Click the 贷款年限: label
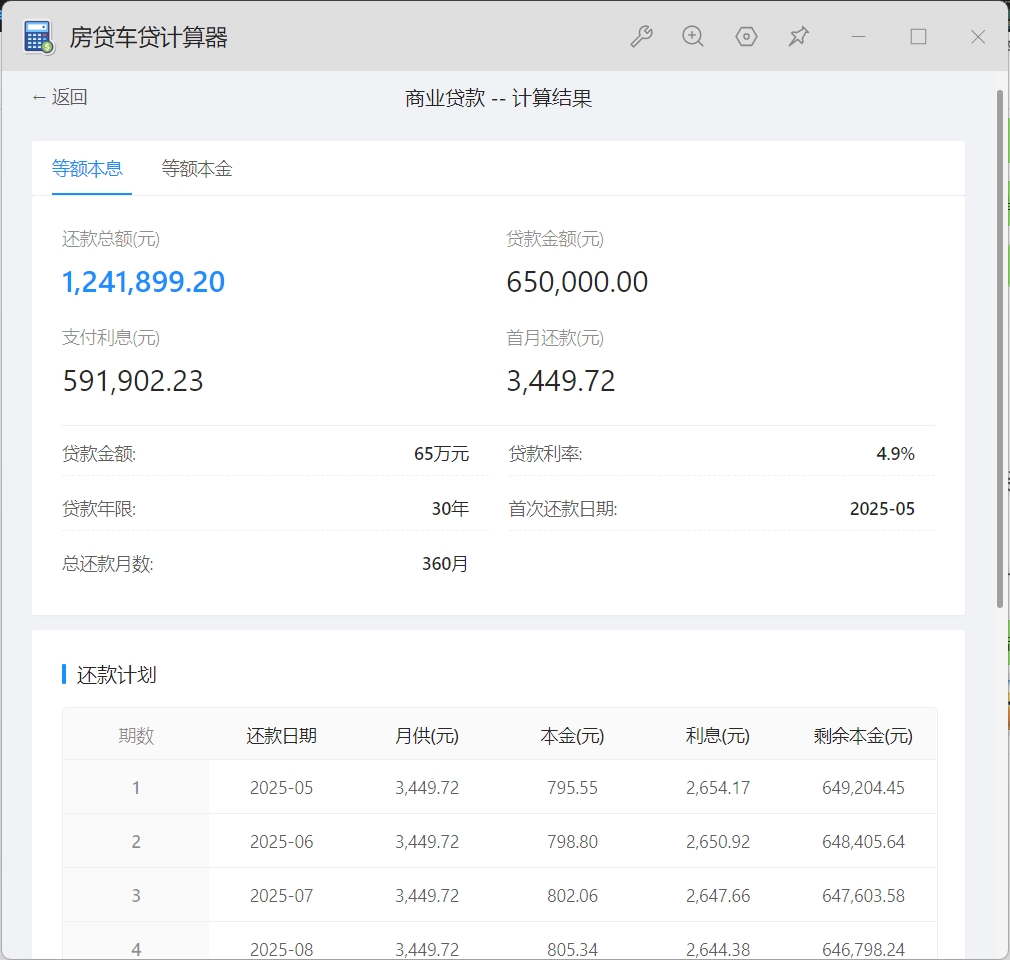The height and width of the screenshot is (960, 1010). tap(99, 509)
